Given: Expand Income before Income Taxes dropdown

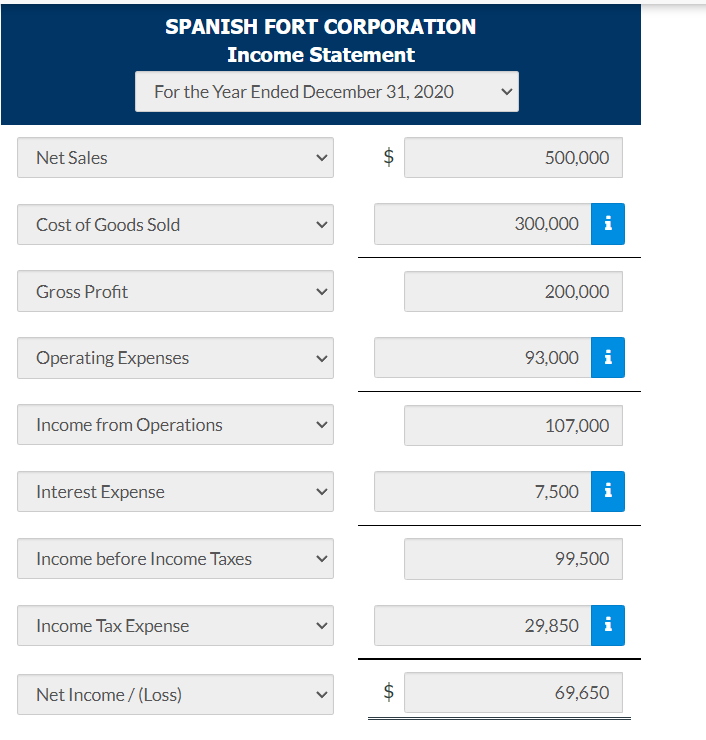Looking at the screenshot, I should [176, 559].
